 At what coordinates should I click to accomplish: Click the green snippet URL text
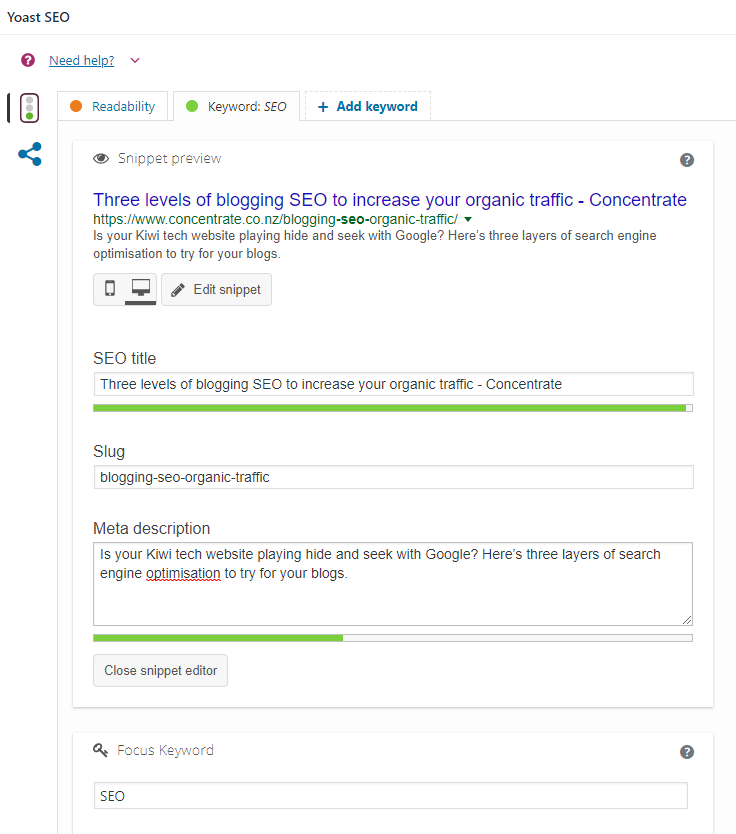click(x=275, y=219)
